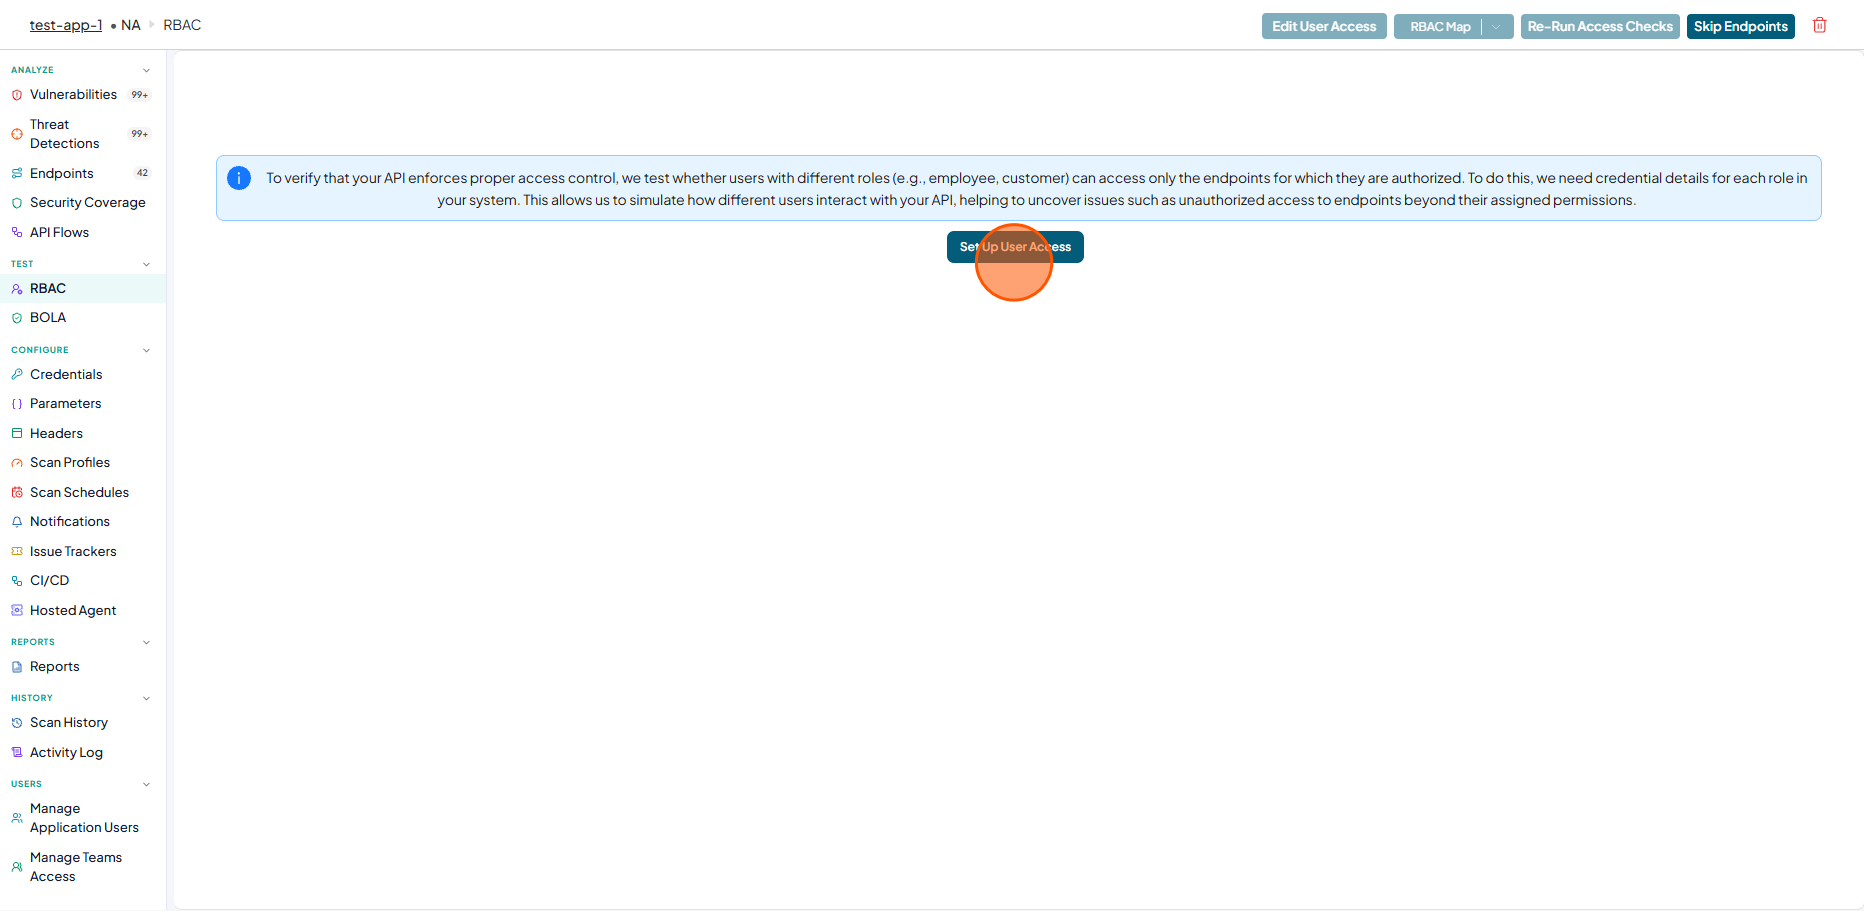Open Scan History page
The width and height of the screenshot is (1864, 911).
click(x=69, y=723)
